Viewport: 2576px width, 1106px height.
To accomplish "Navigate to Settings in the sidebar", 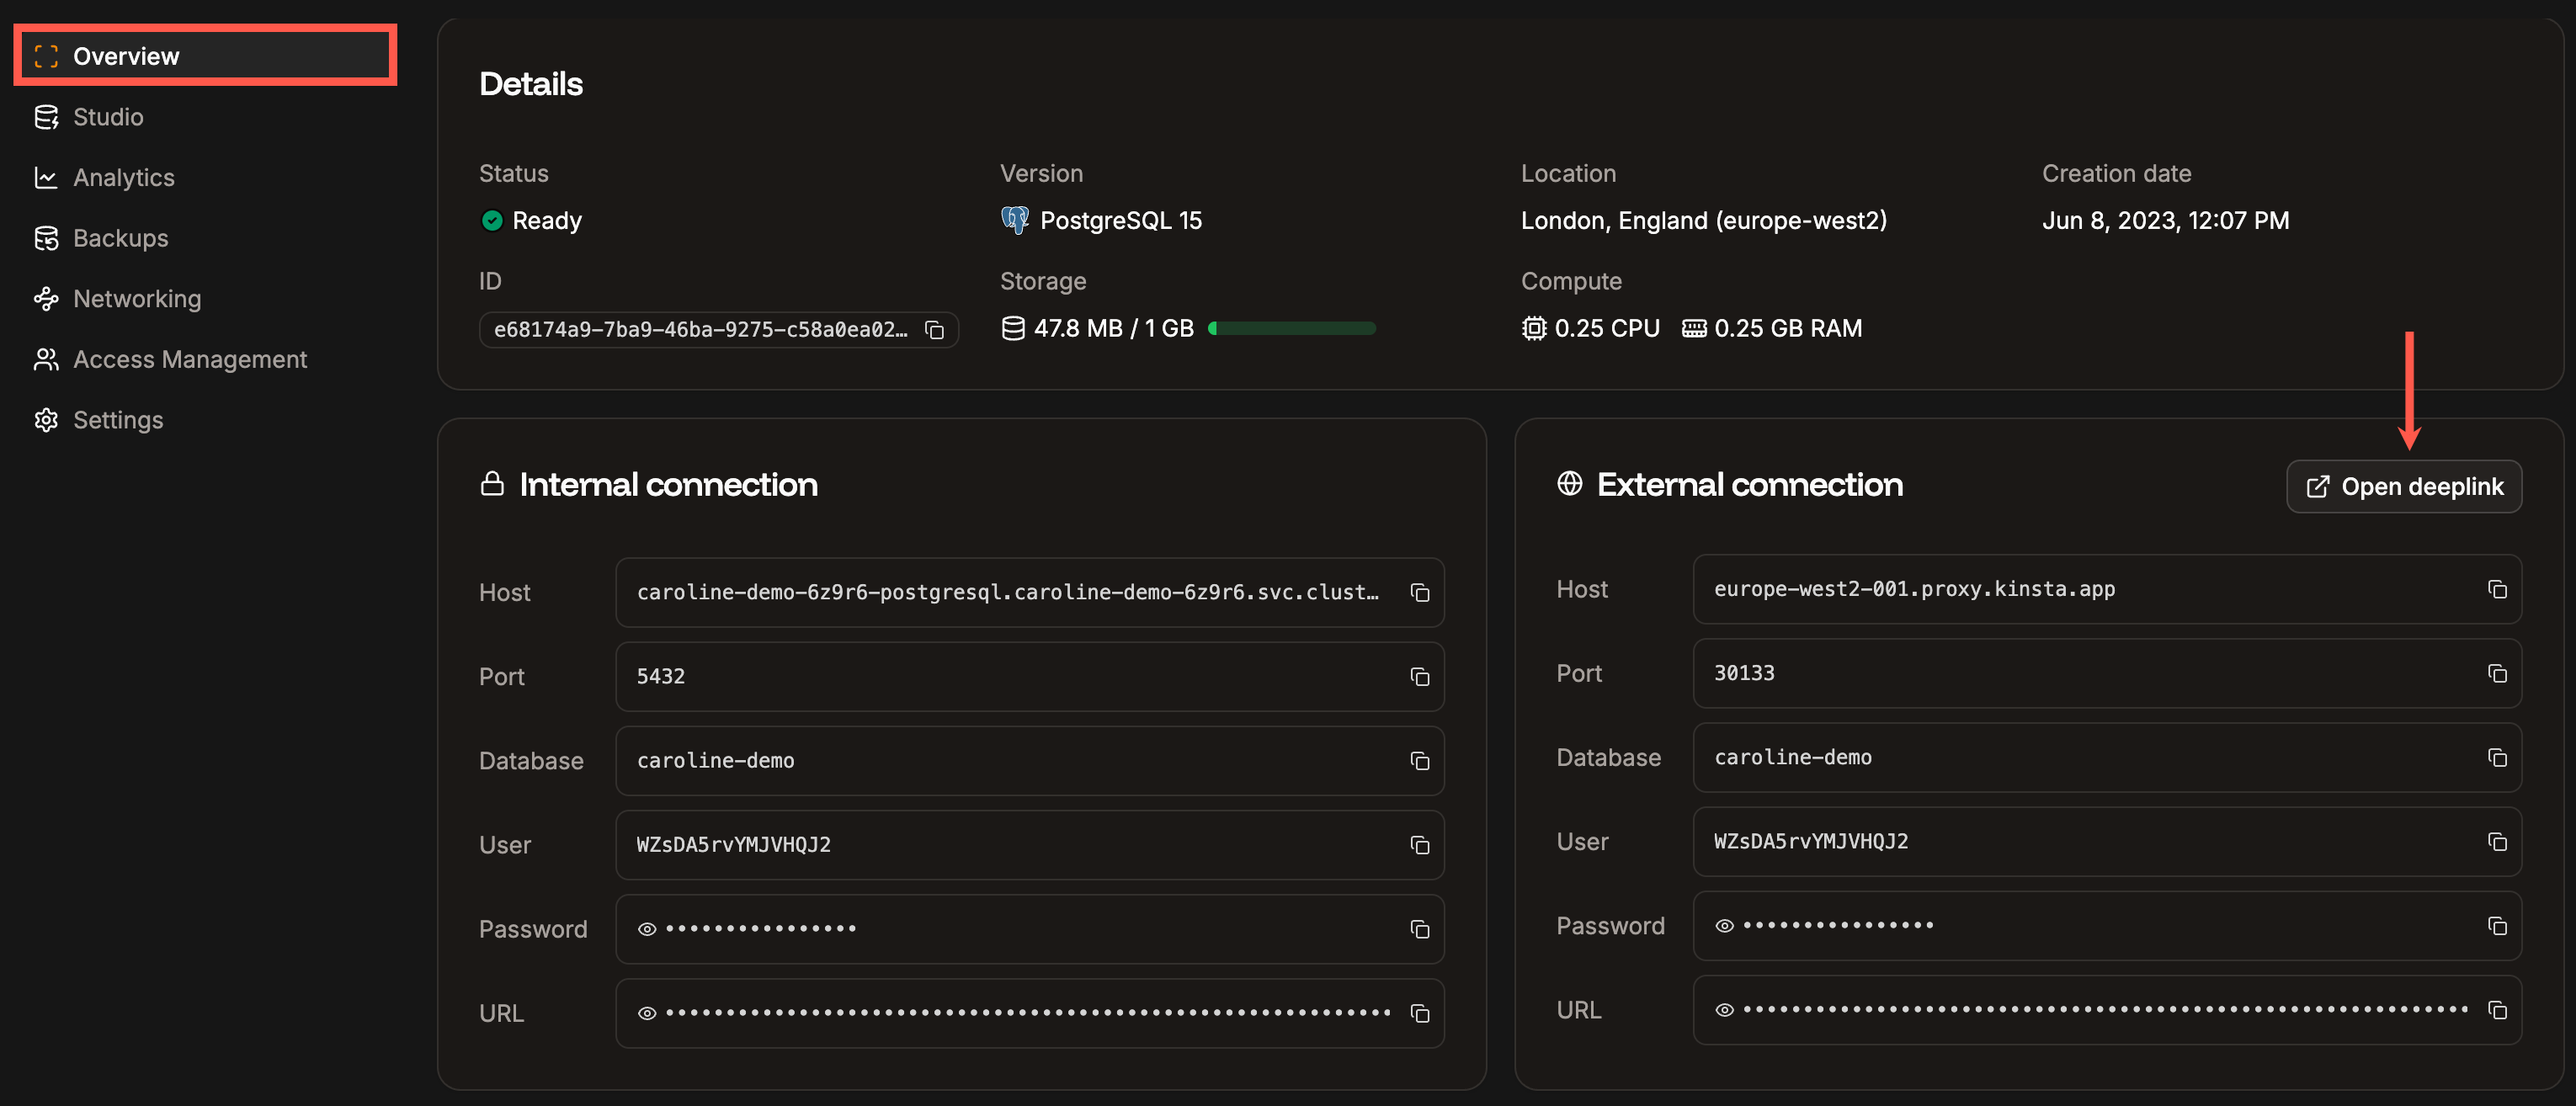I will pos(118,419).
